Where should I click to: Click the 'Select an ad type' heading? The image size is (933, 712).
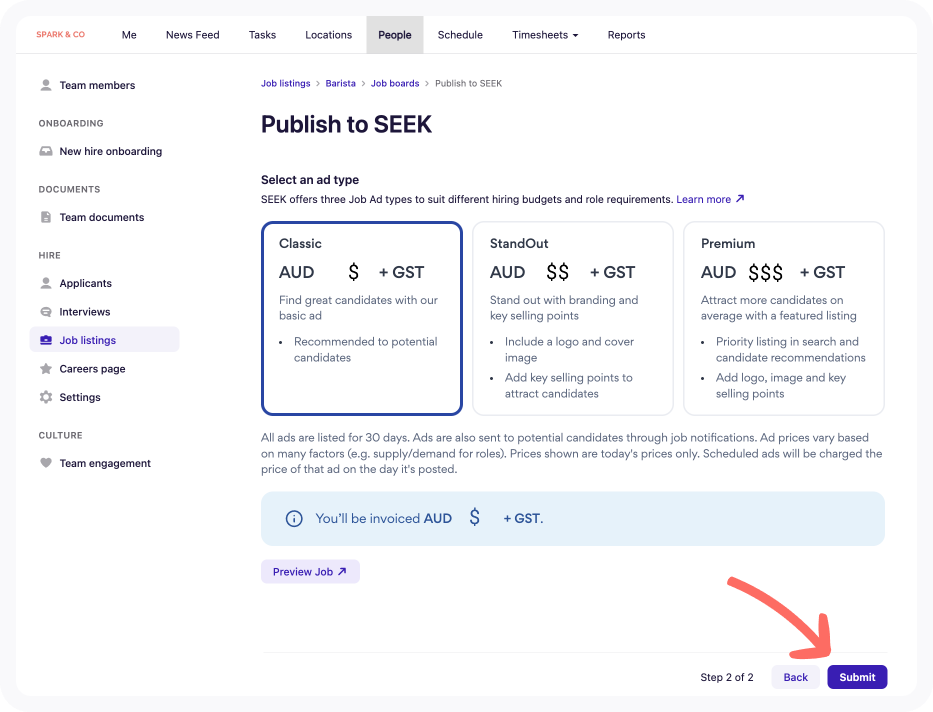tap(310, 180)
